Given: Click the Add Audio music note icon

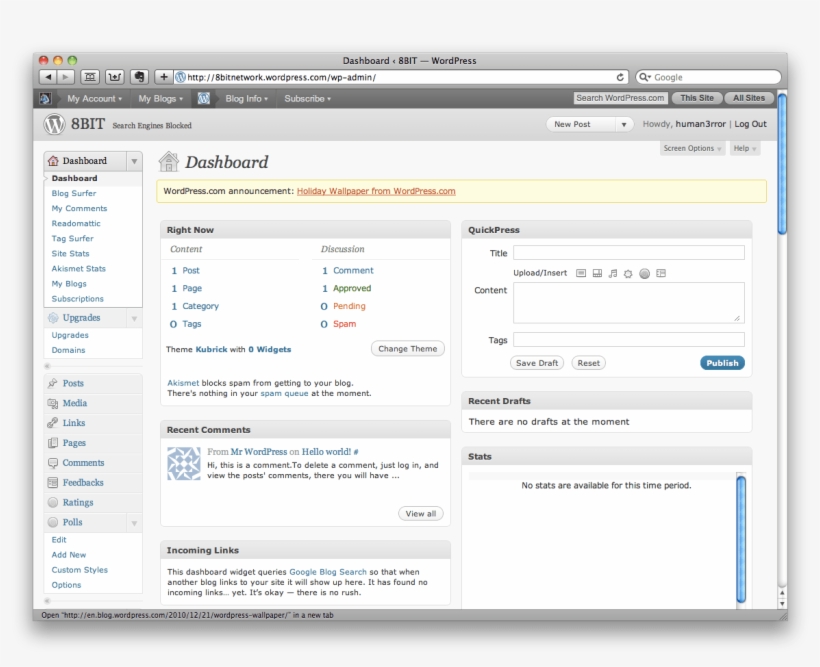Looking at the screenshot, I should click(x=613, y=273).
